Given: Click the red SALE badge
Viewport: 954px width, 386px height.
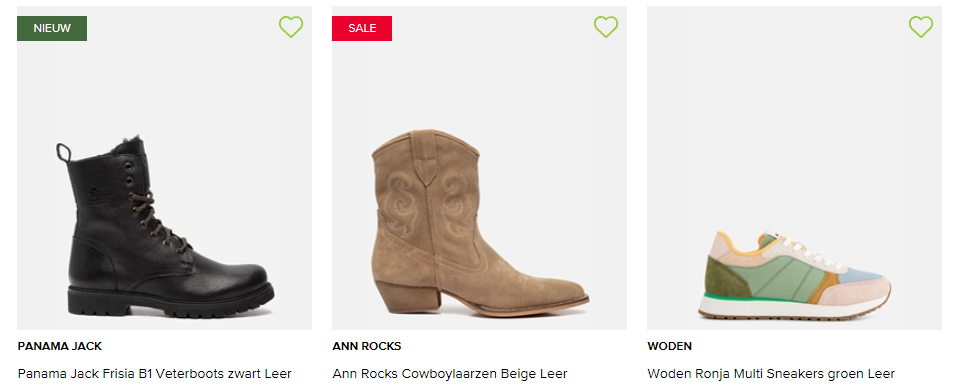Looking at the screenshot, I should click(361, 28).
